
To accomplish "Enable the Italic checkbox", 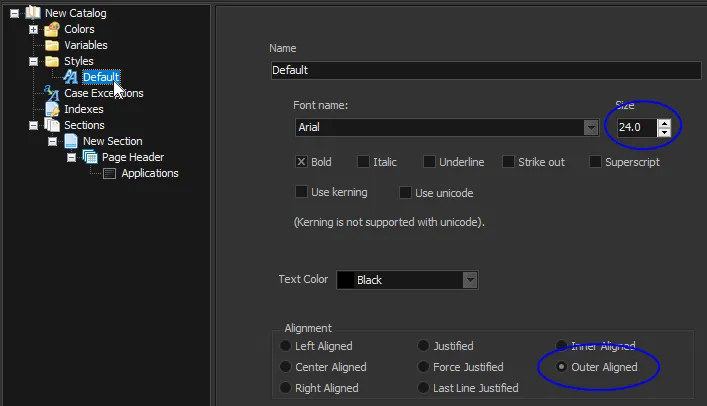I will point(361,162).
